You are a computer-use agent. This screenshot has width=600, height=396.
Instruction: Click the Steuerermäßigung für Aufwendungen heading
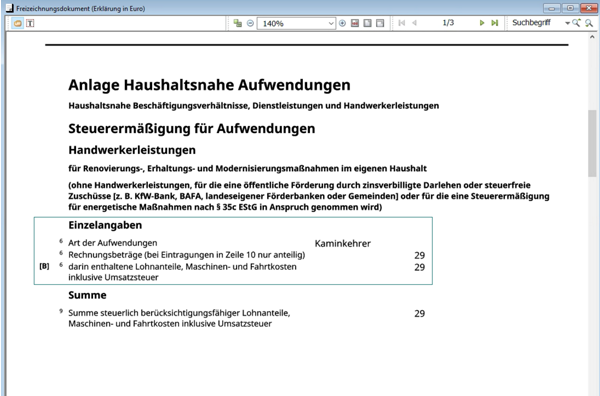[192, 129]
